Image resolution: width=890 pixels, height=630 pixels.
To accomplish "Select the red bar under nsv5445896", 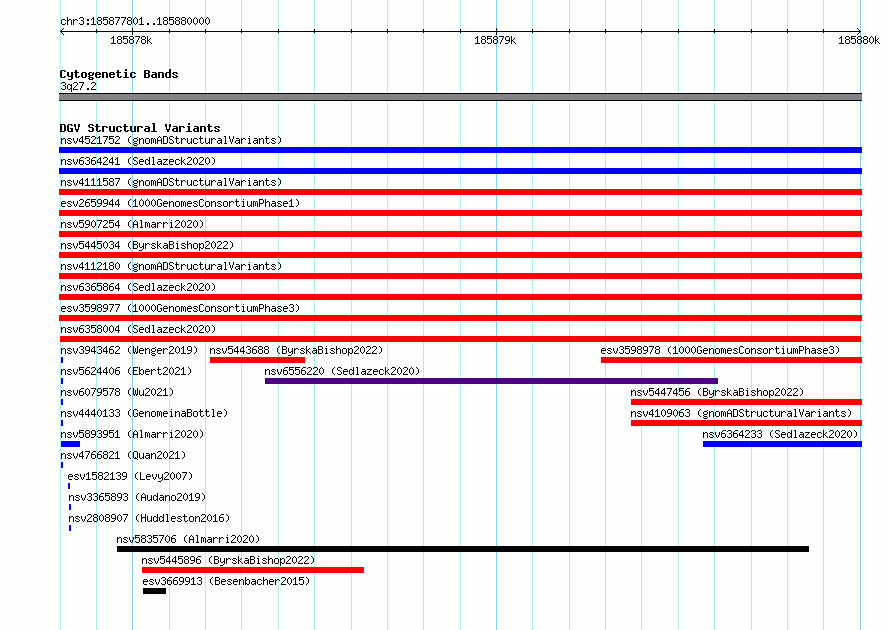I will [x=253, y=570].
